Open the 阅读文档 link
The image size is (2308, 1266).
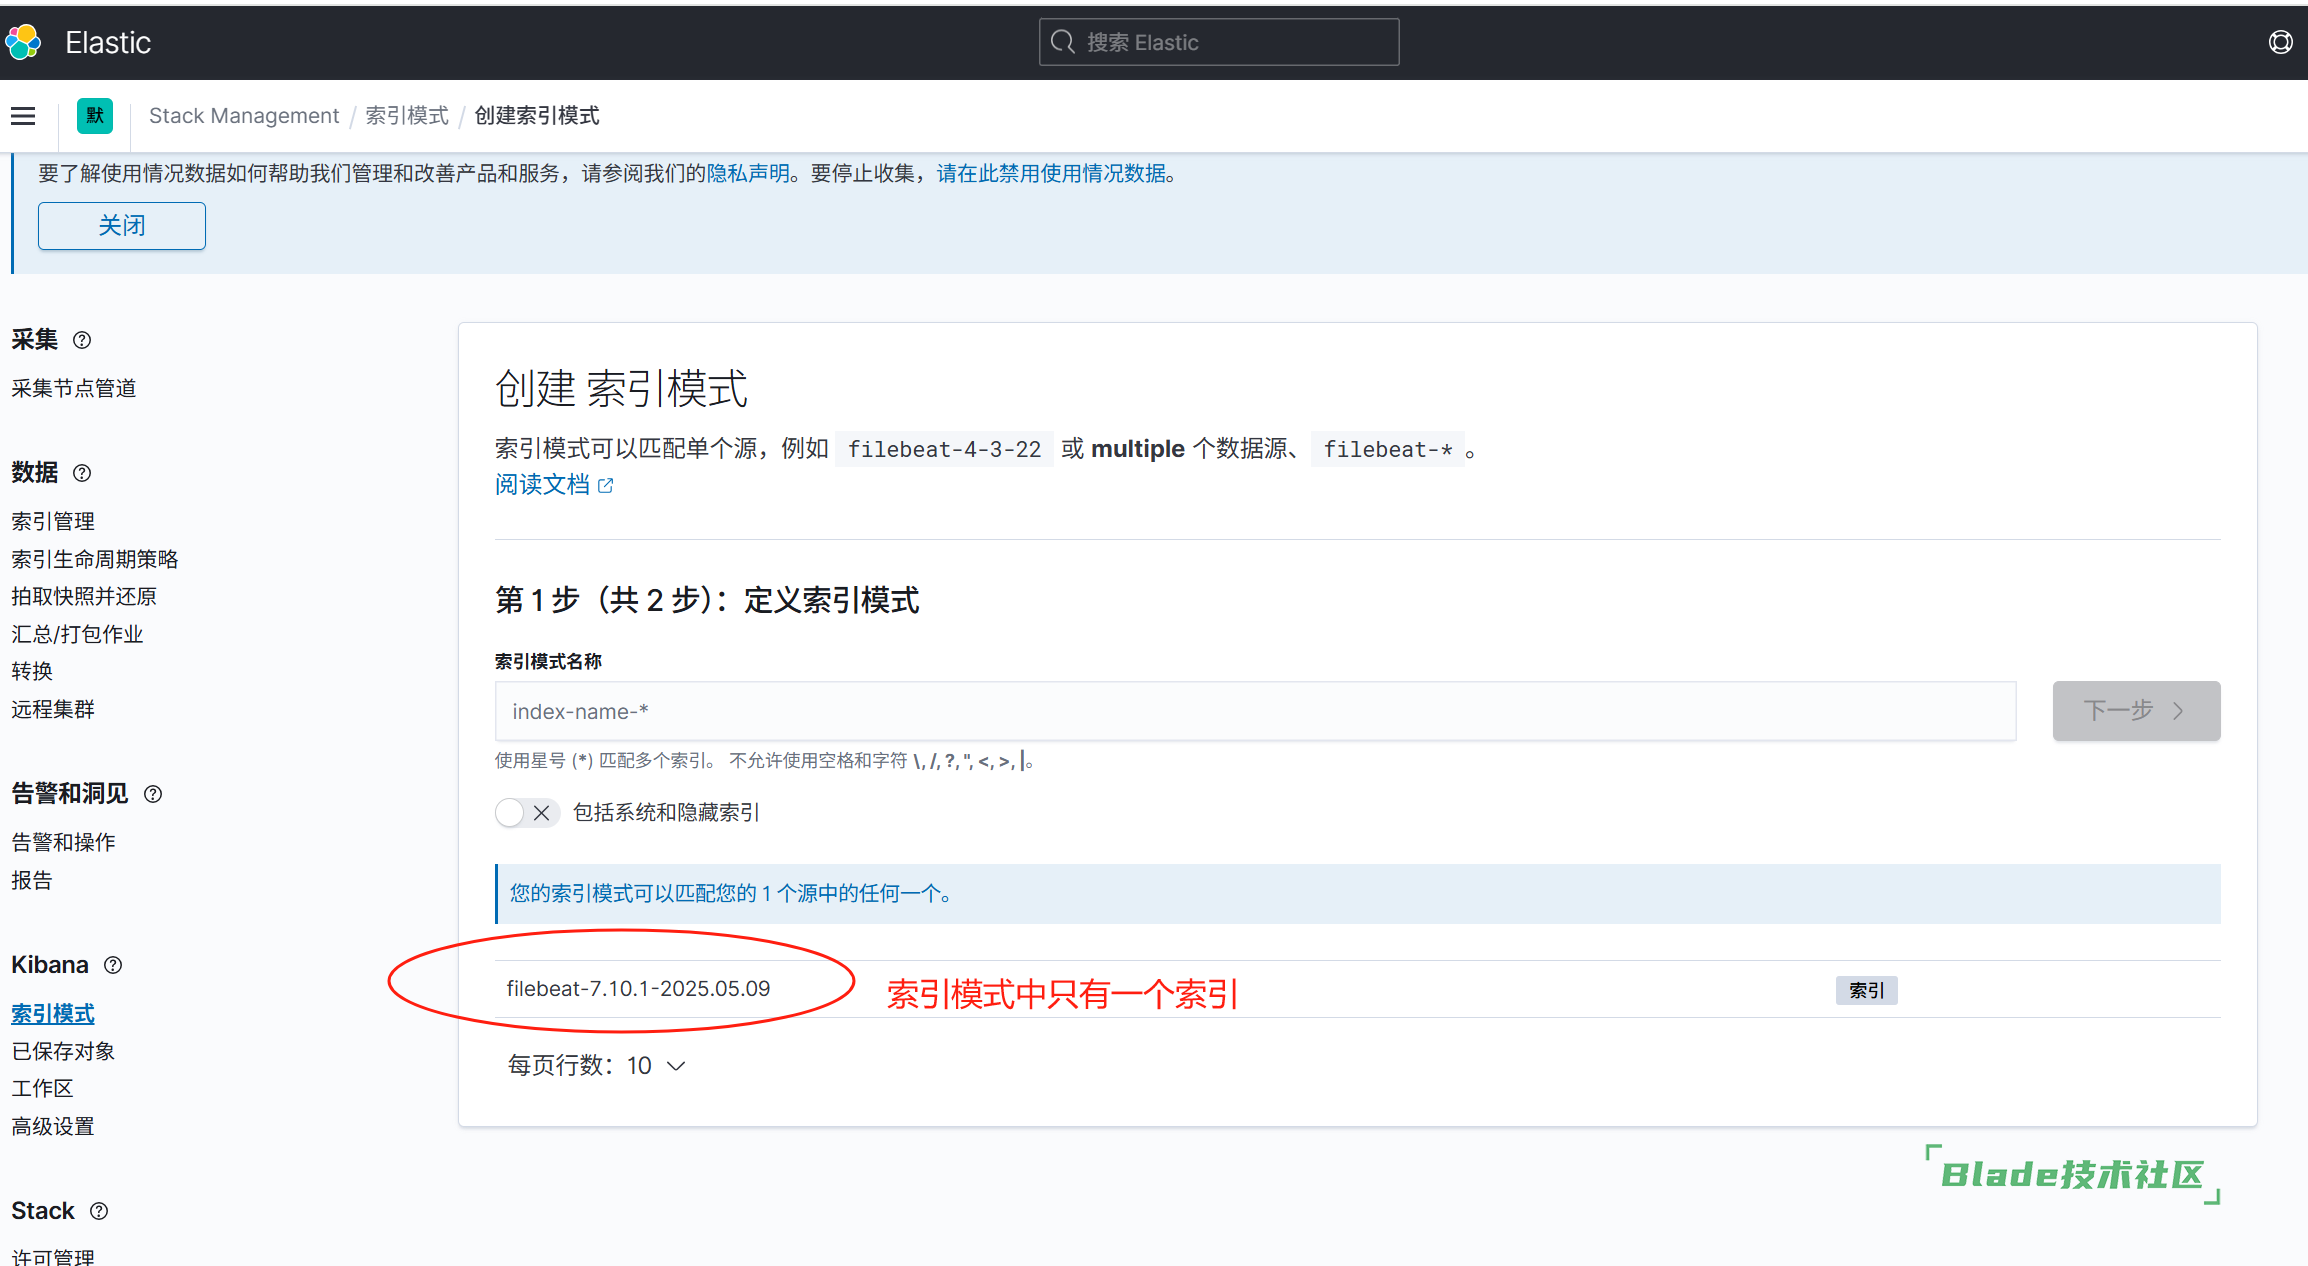coord(542,485)
